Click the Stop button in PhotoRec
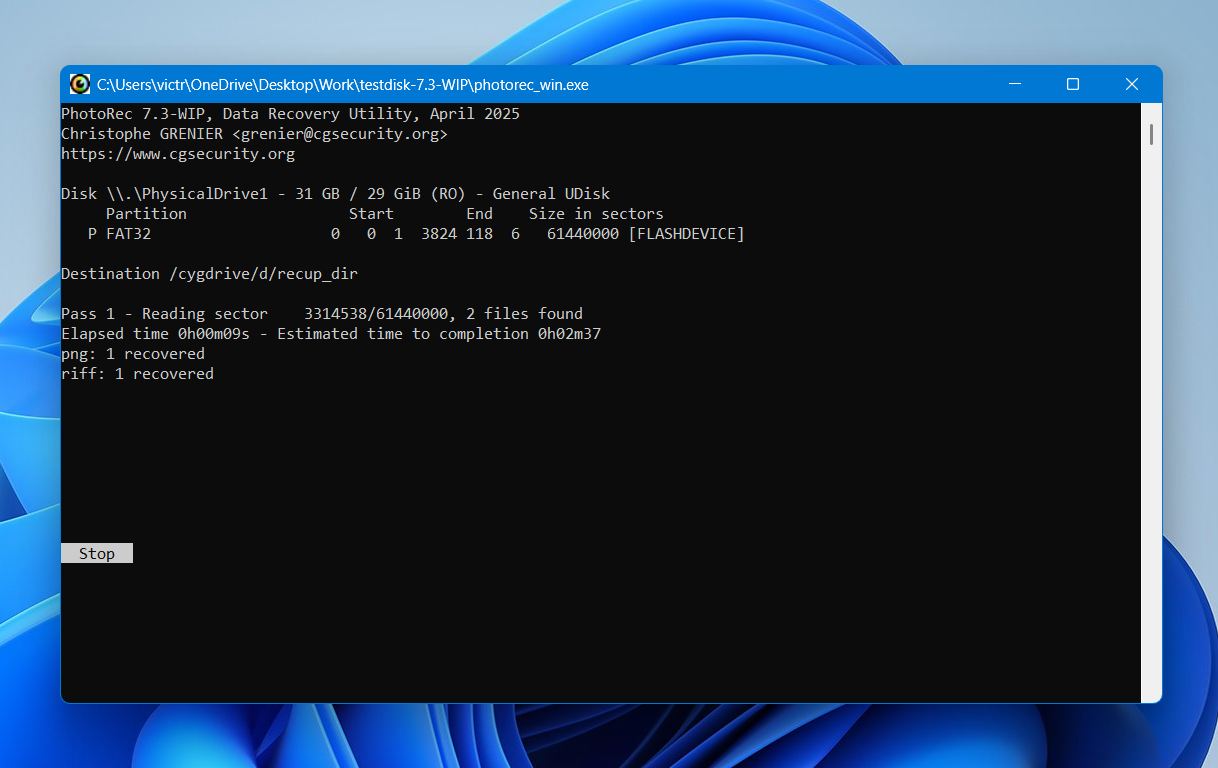The image size is (1218, 768). tap(97, 553)
